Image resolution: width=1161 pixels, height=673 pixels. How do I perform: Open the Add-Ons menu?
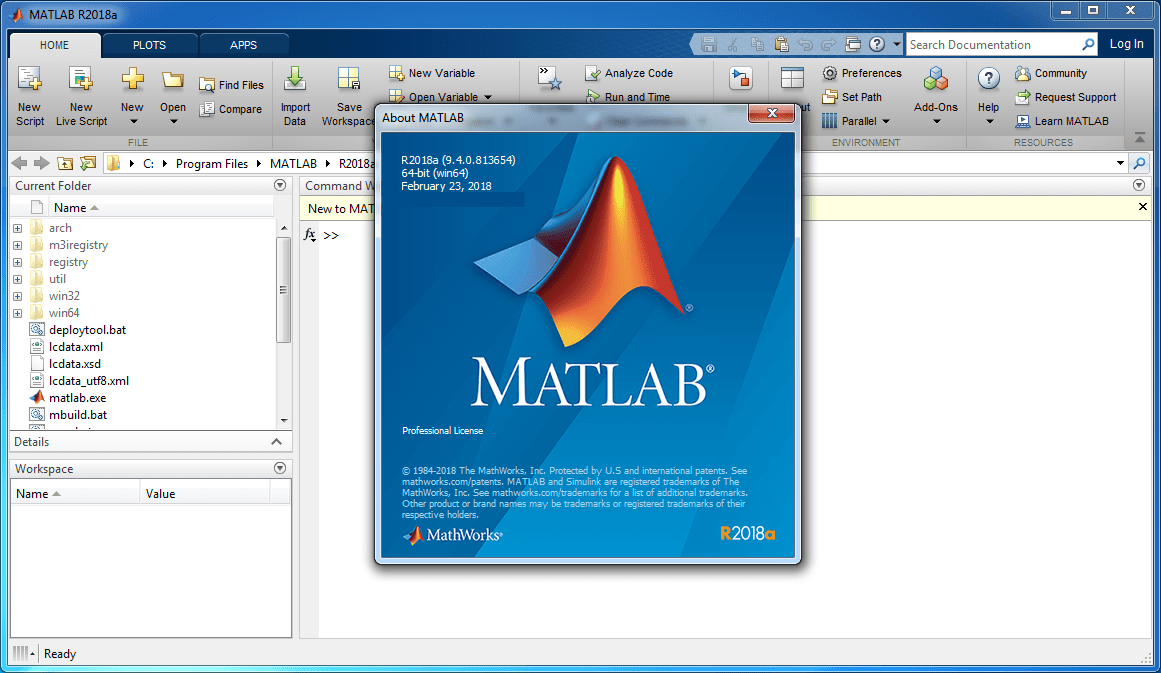click(936, 96)
